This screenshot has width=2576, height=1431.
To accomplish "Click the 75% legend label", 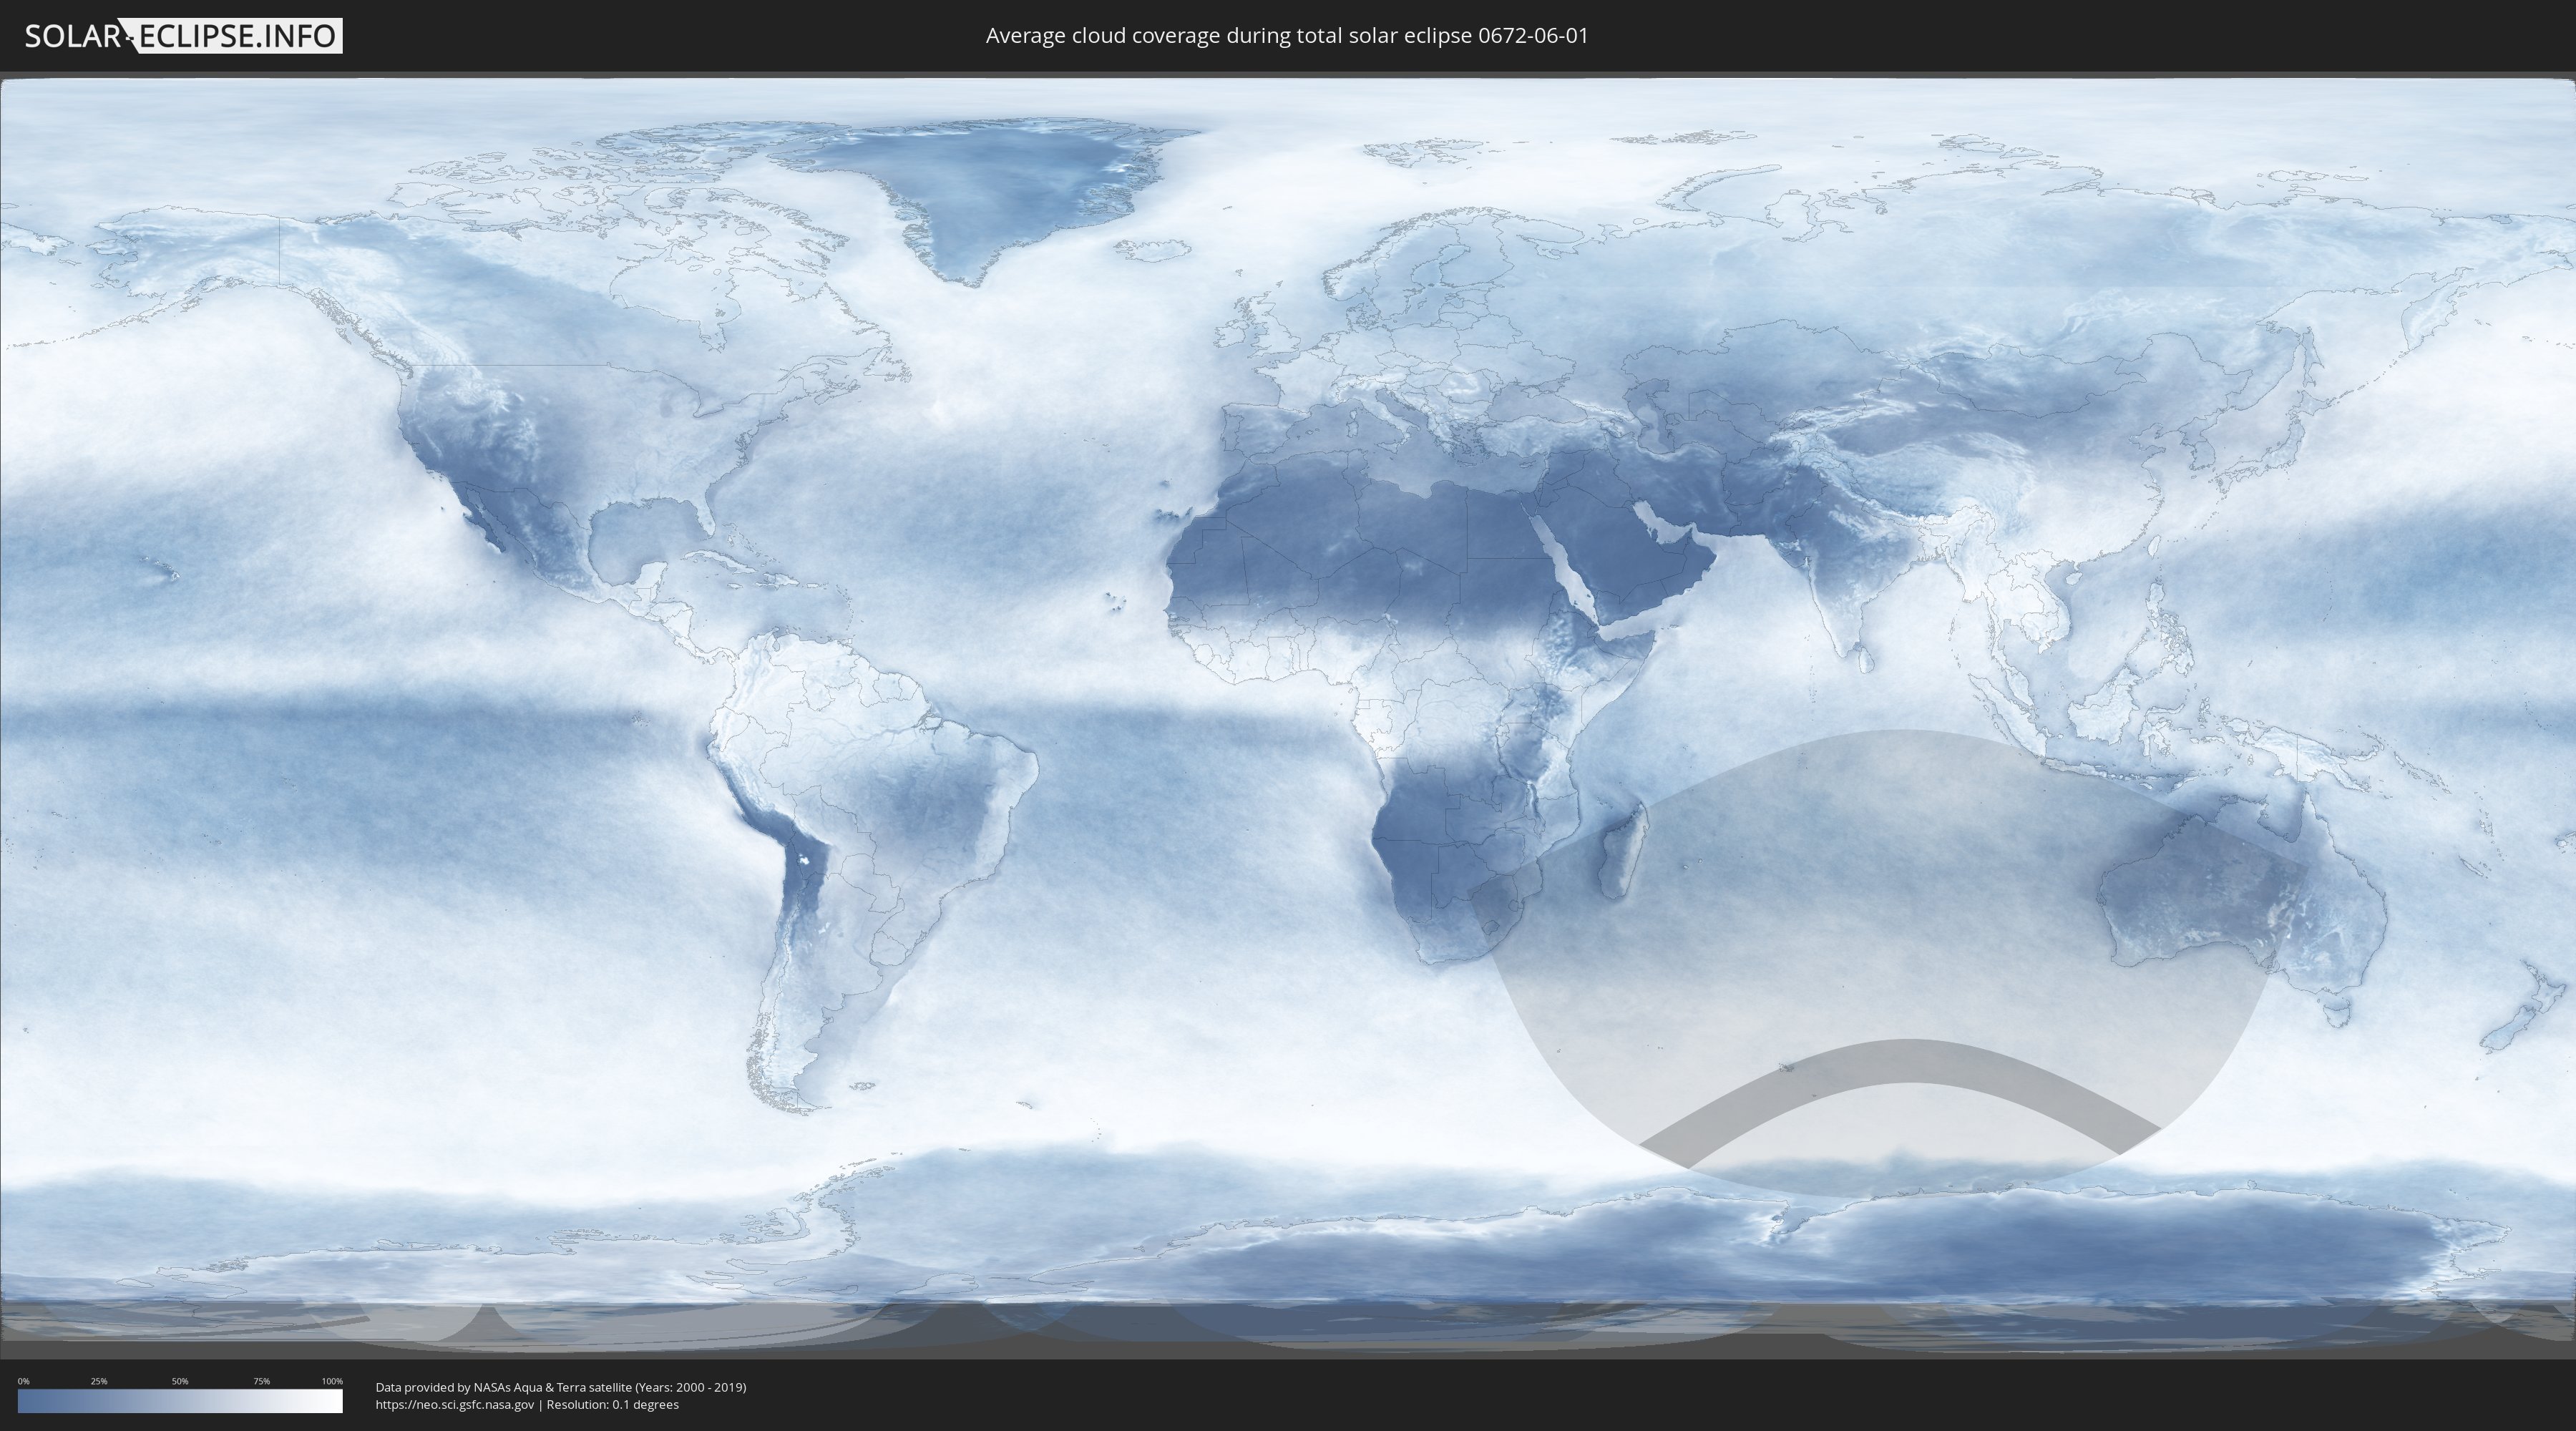I will click(261, 1381).
